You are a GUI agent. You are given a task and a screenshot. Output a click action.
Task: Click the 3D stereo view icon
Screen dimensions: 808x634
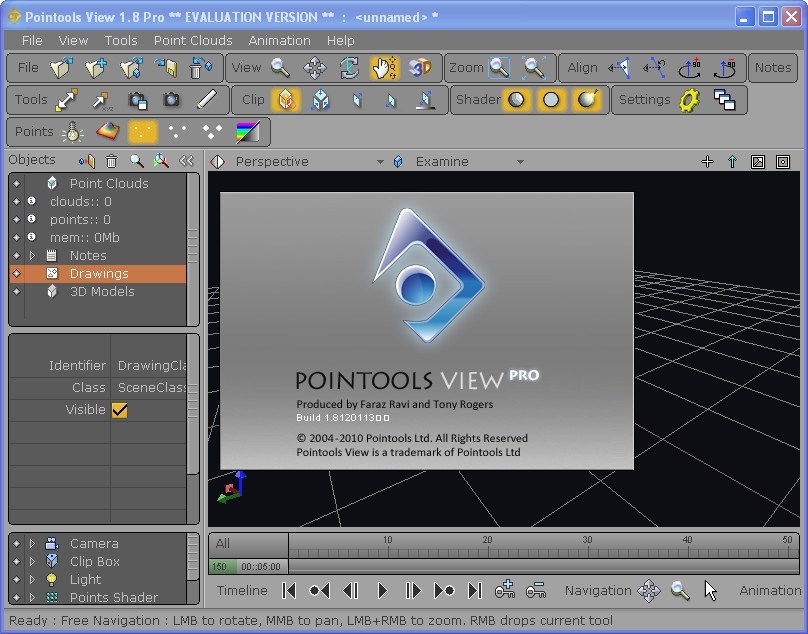pyautogui.click(x=419, y=68)
